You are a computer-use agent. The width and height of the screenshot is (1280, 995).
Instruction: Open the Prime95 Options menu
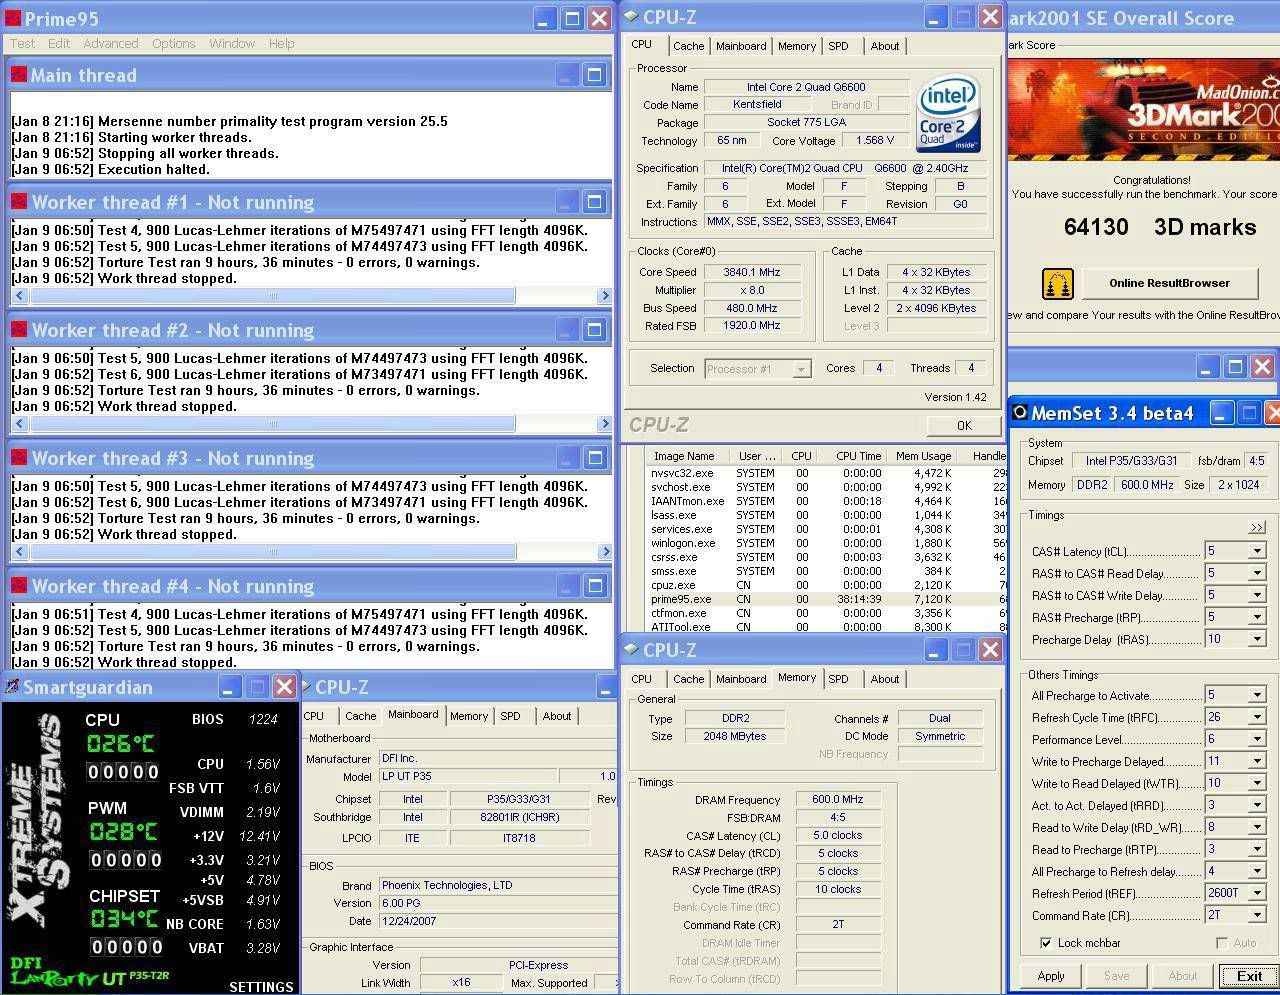(174, 43)
